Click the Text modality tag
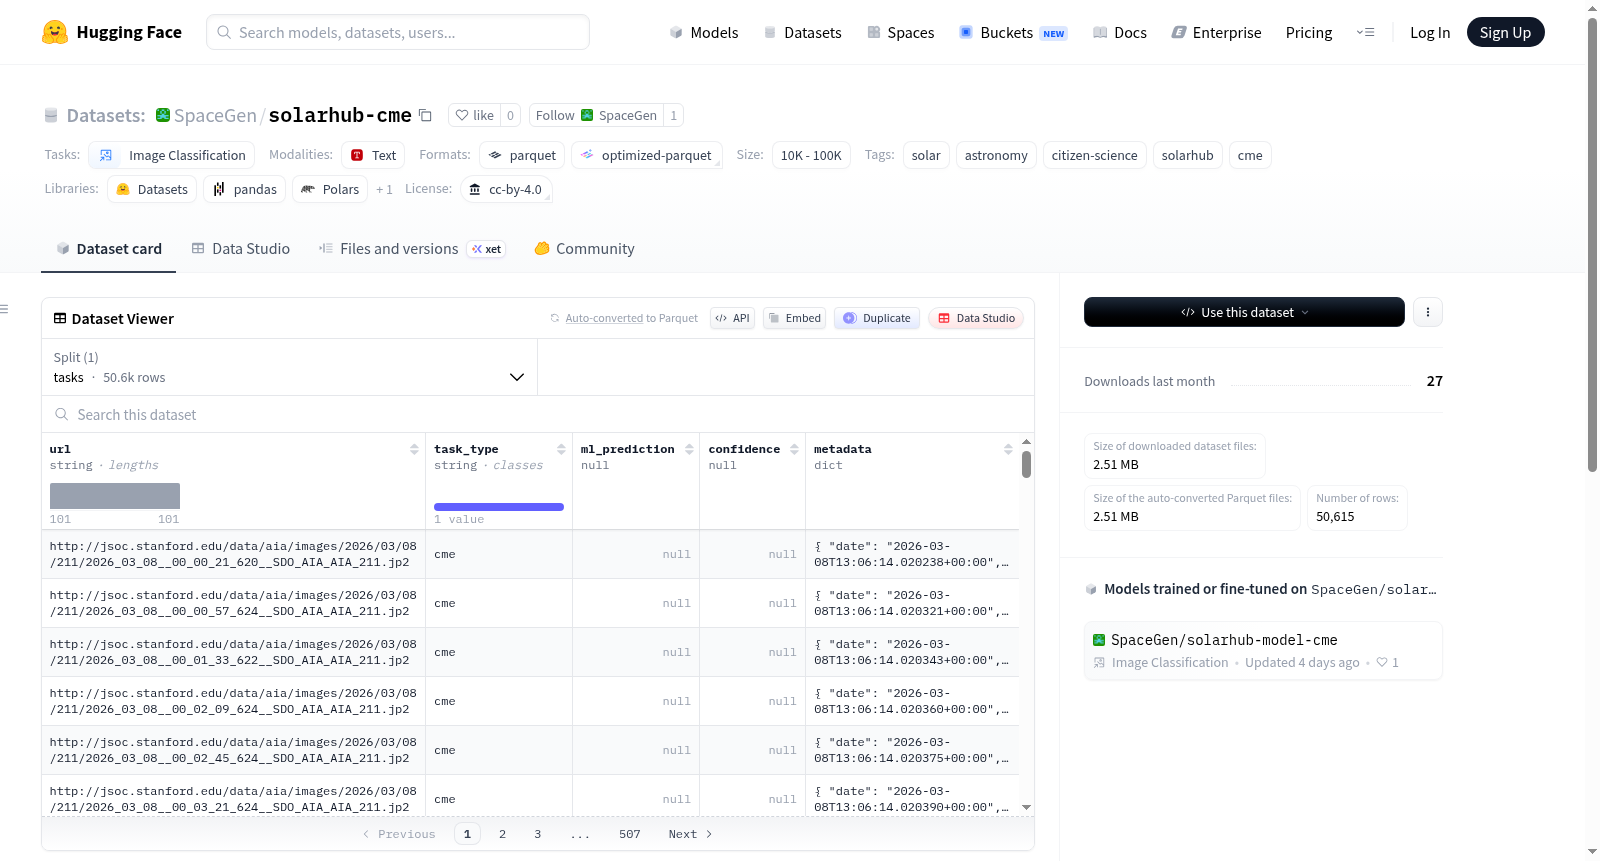The height and width of the screenshot is (861, 1600). (x=374, y=155)
